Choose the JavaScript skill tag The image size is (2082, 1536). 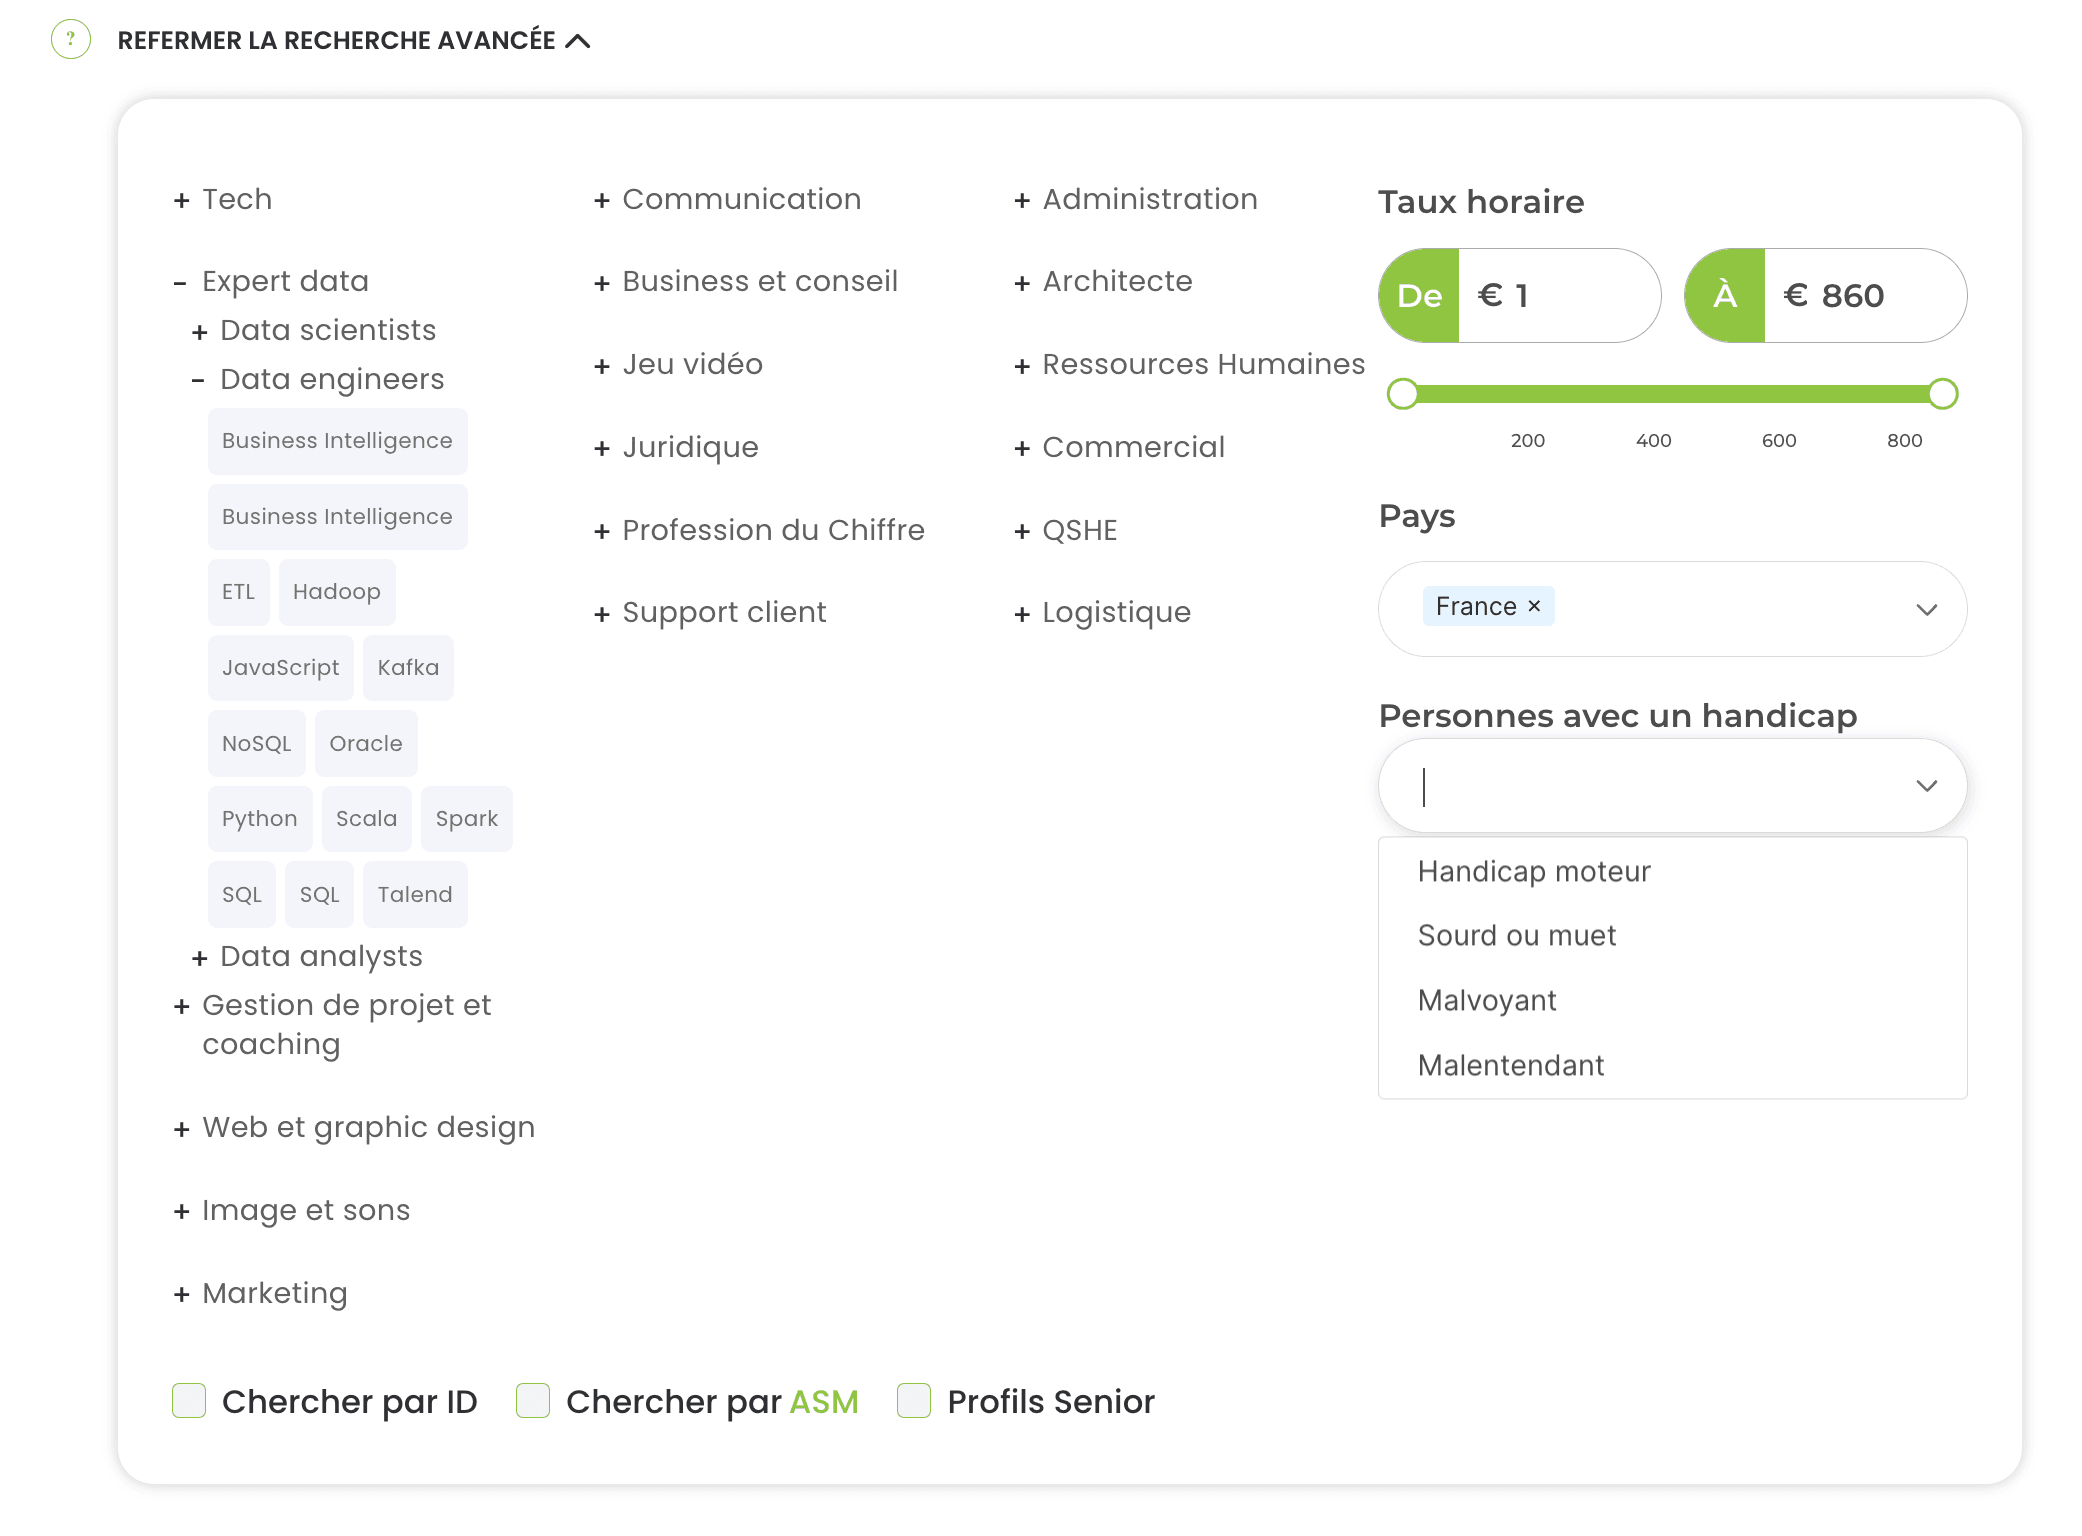tap(281, 668)
